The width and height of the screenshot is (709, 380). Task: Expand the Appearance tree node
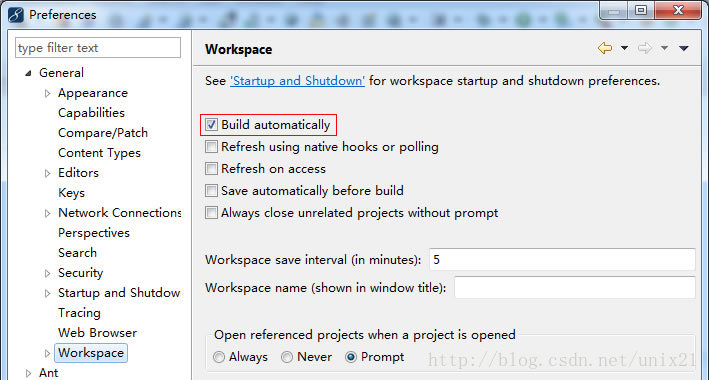pyautogui.click(x=47, y=93)
